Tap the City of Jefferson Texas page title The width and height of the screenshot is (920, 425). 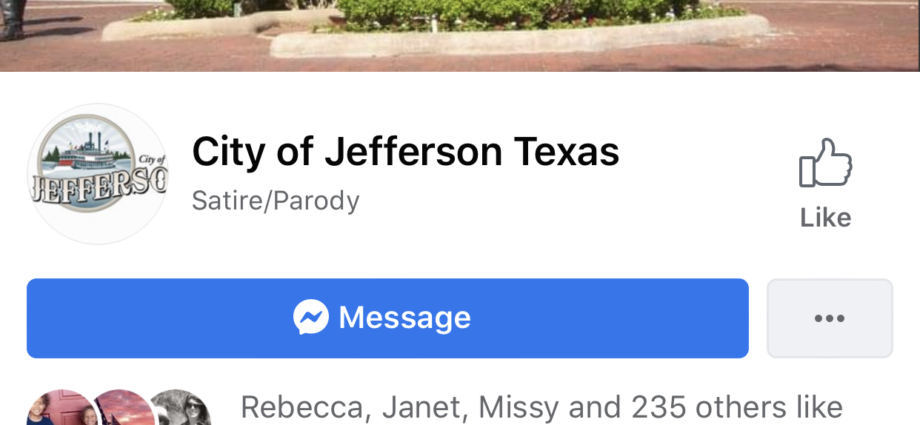click(405, 151)
